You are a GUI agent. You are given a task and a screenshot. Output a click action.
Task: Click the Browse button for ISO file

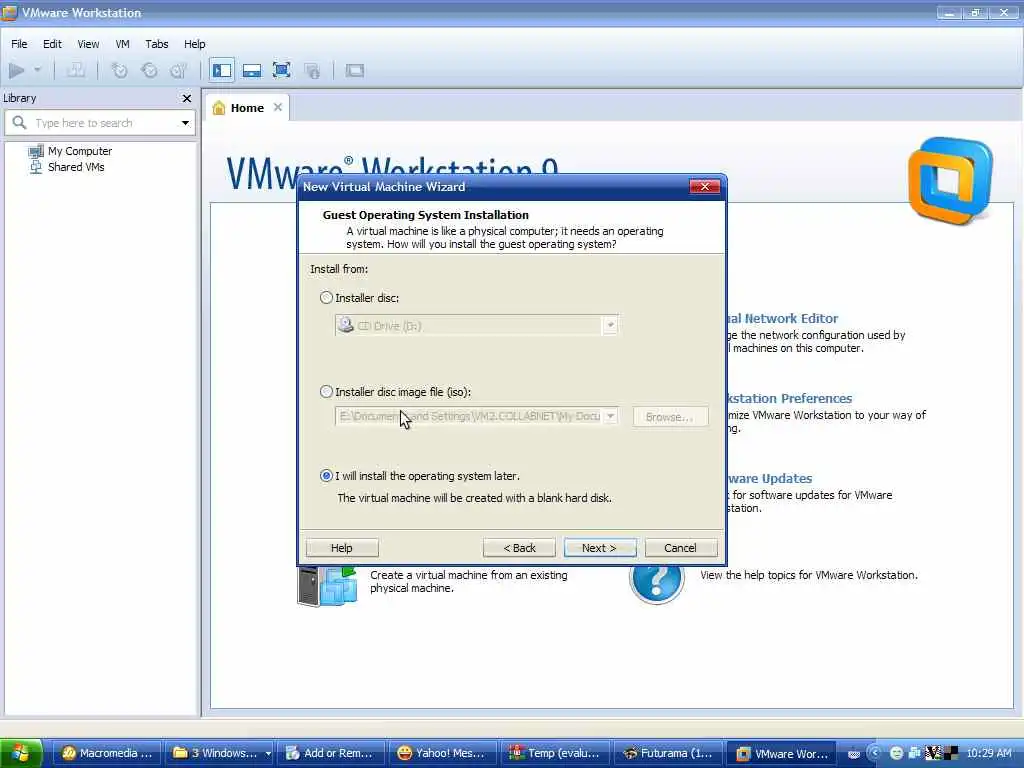click(670, 417)
